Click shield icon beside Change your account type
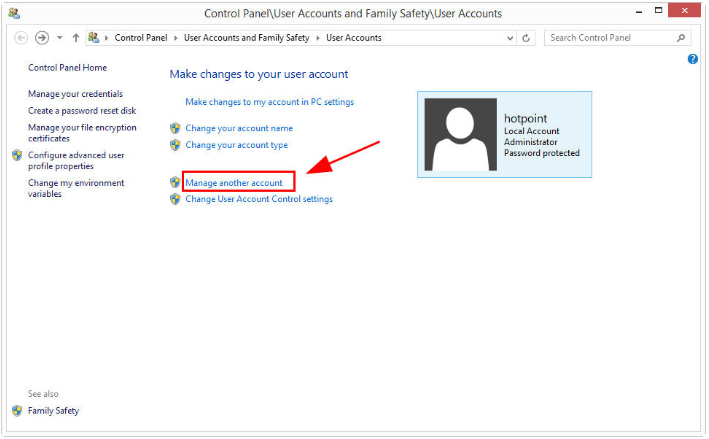The width and height of the screenshot is (709, 439). pos(175,145)
